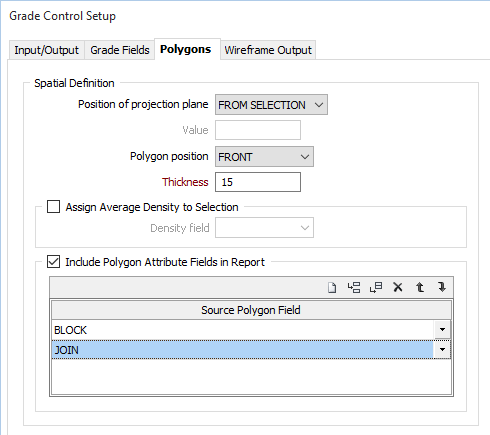Move the row up with arrow icon
490x435 pixels.
pos(420,287)
